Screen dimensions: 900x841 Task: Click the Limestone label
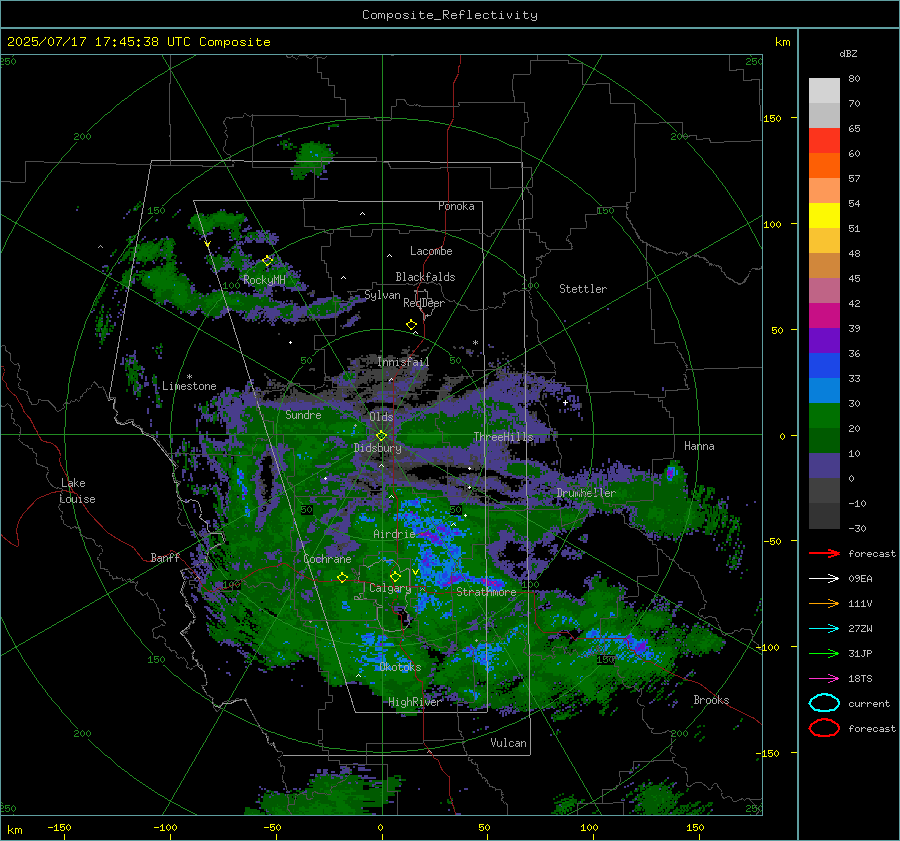coord(189,386)
